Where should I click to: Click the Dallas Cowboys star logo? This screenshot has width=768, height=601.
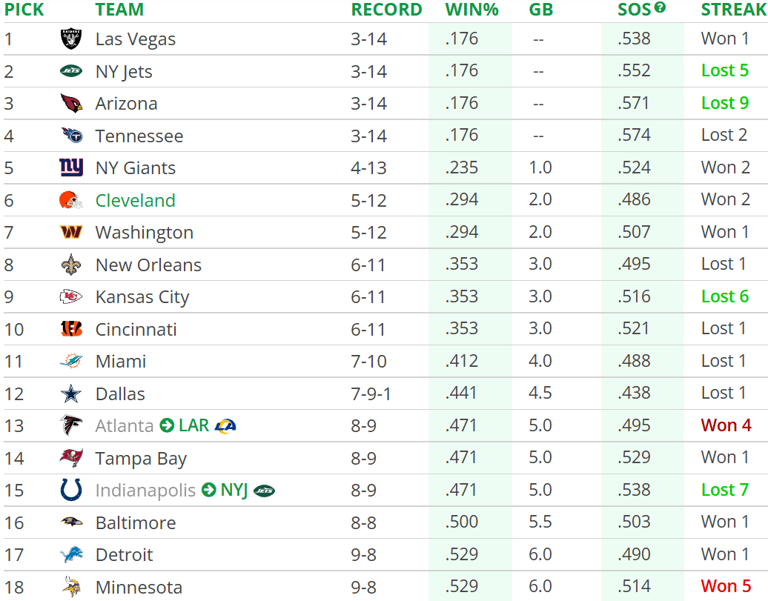click(71, 394)
